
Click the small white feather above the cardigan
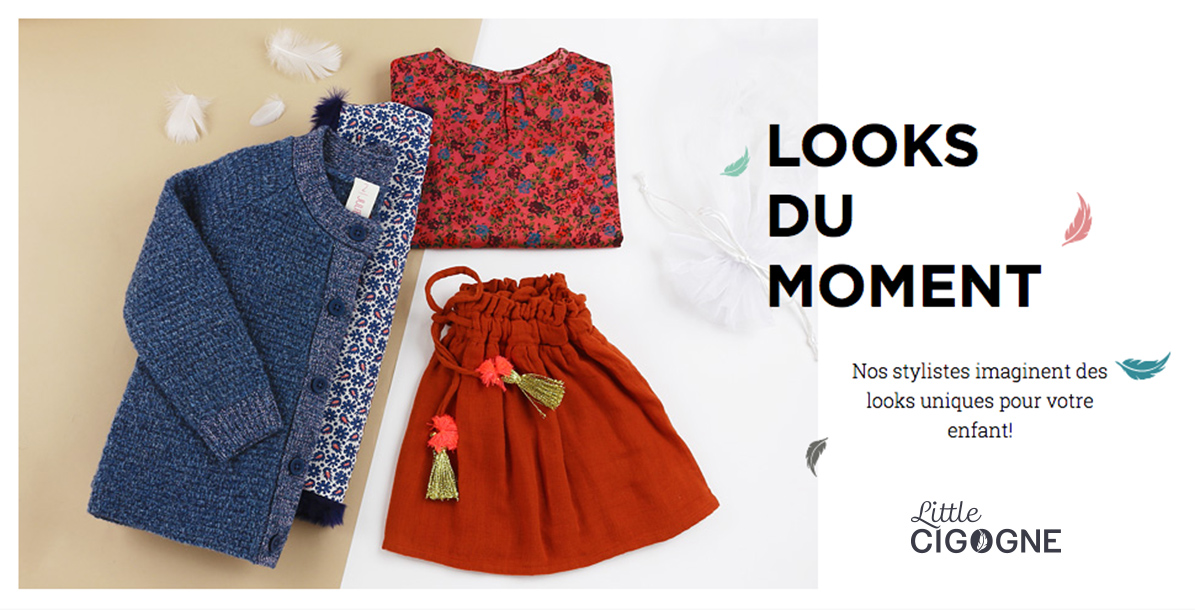tap(266, 111)
